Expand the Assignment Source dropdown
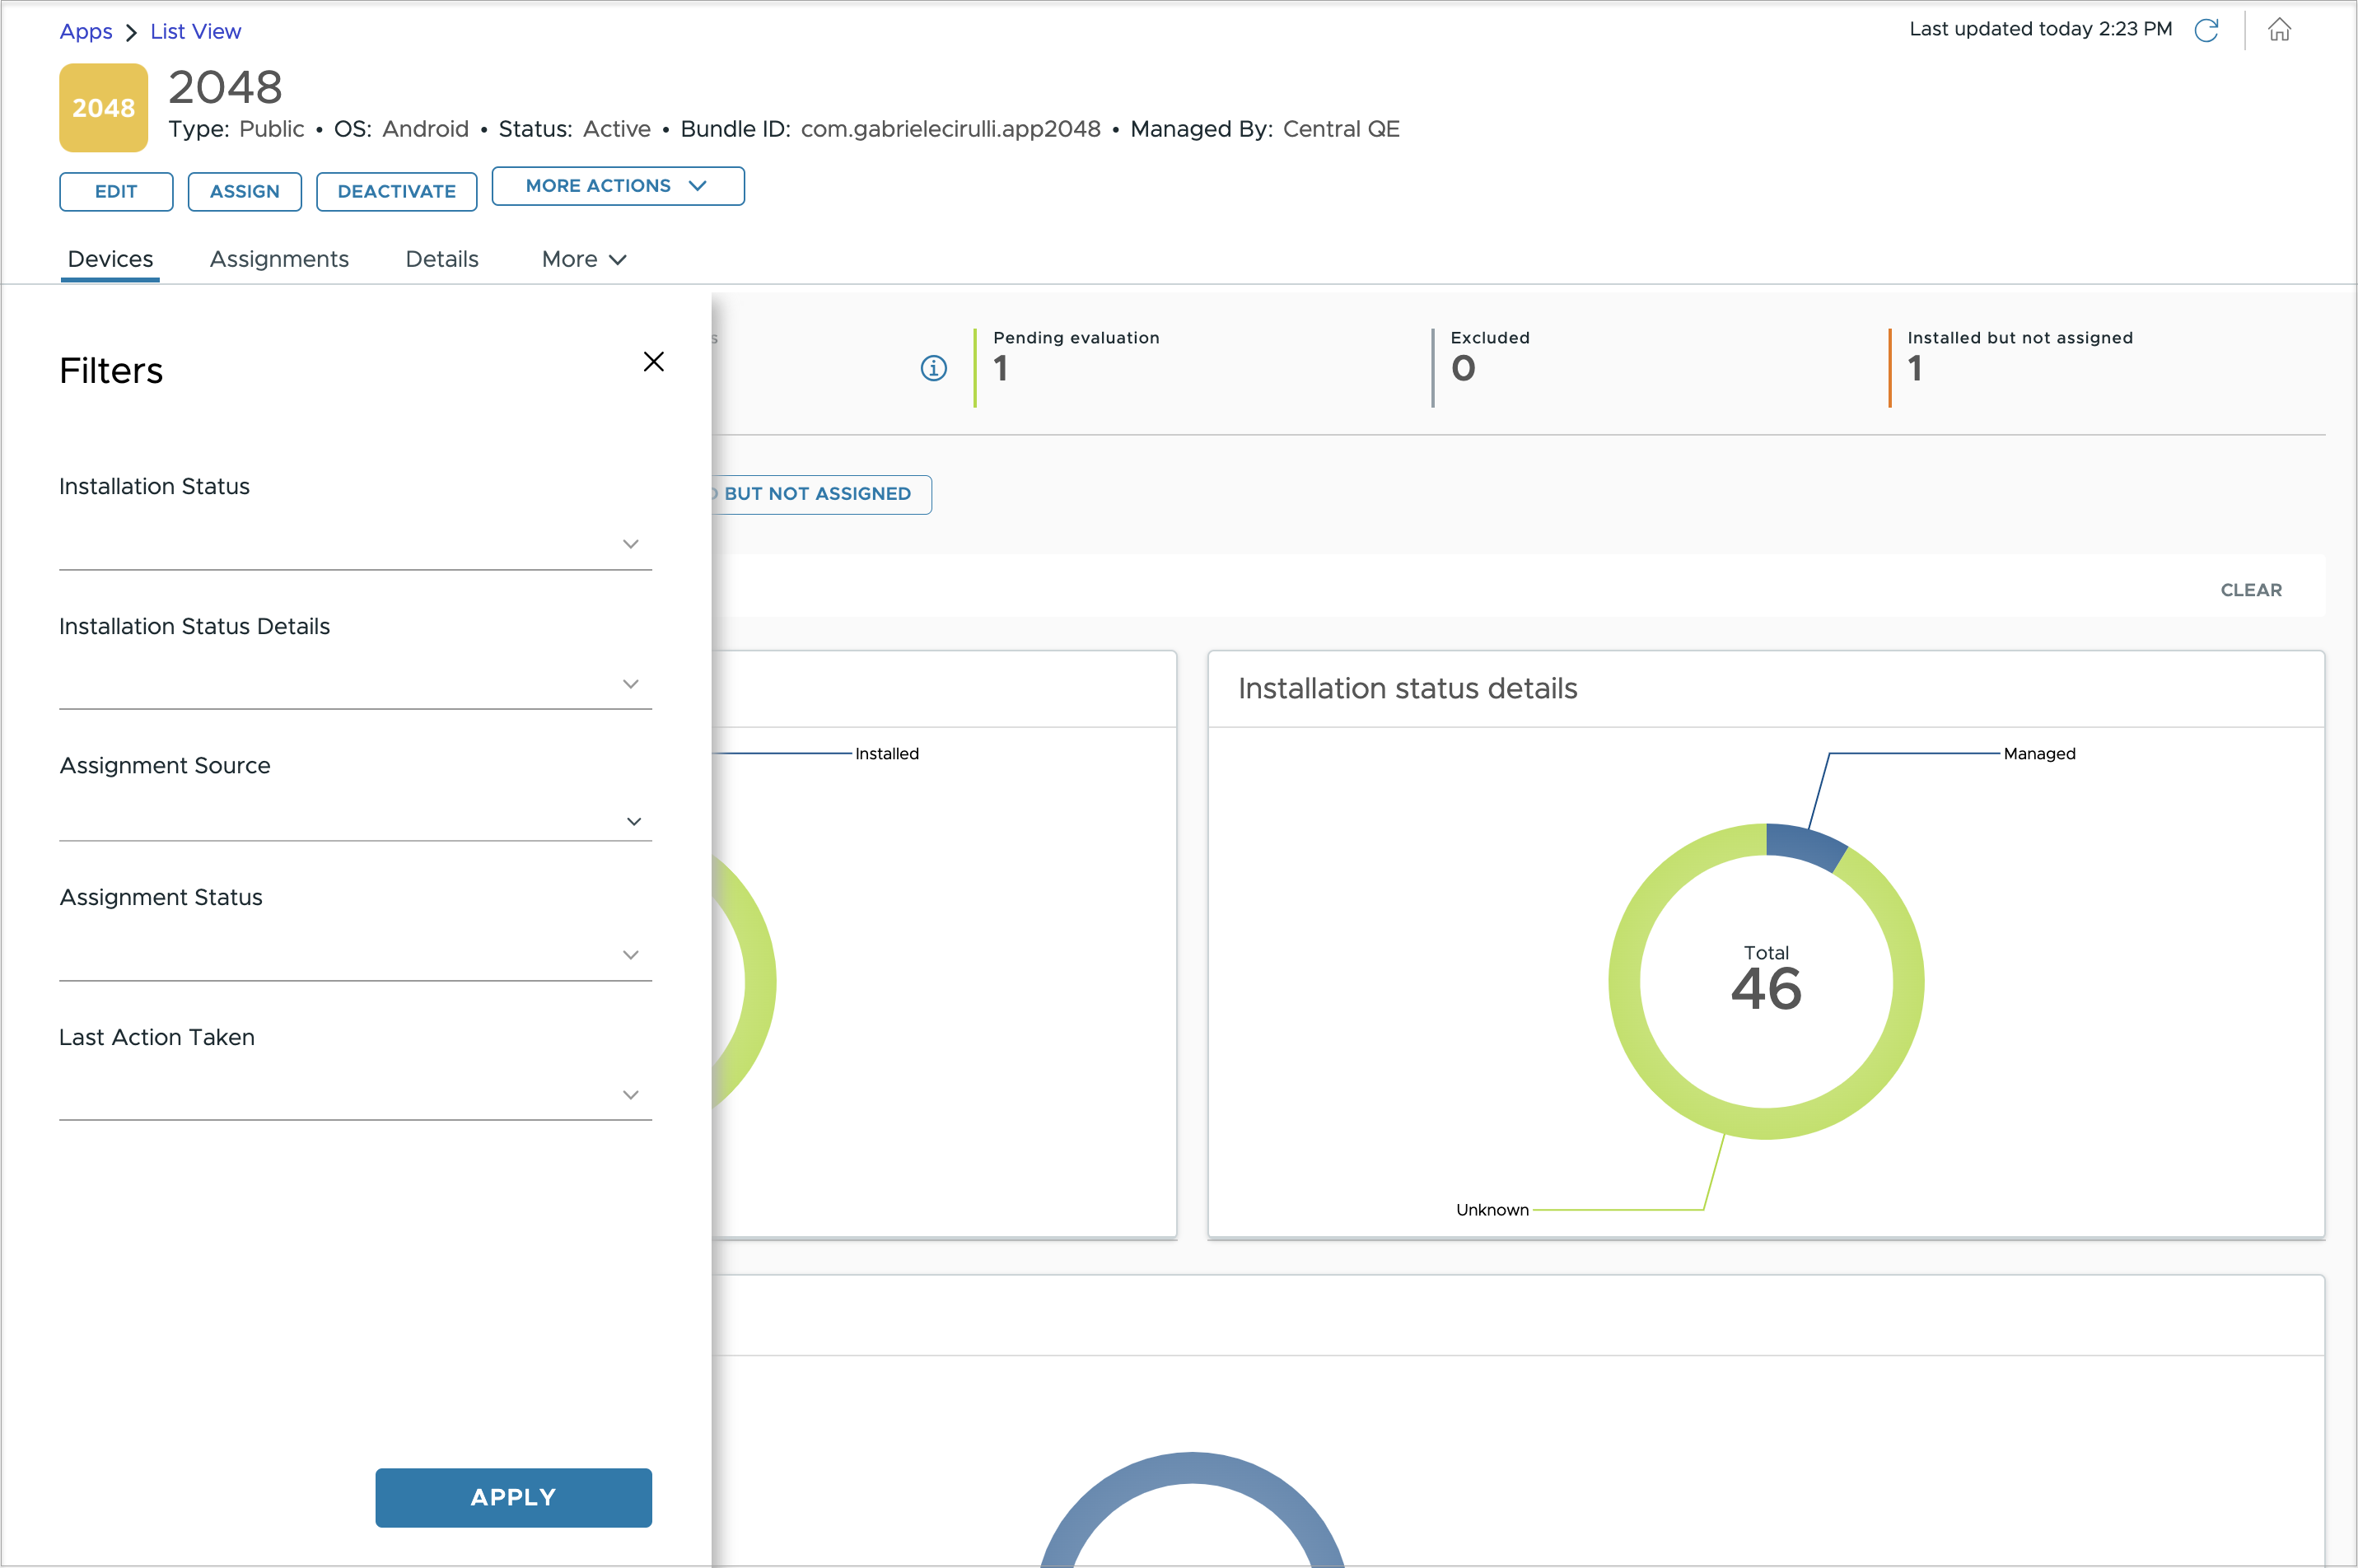The width and height of the screenshot is (2358, 1568). click(355, 821)
